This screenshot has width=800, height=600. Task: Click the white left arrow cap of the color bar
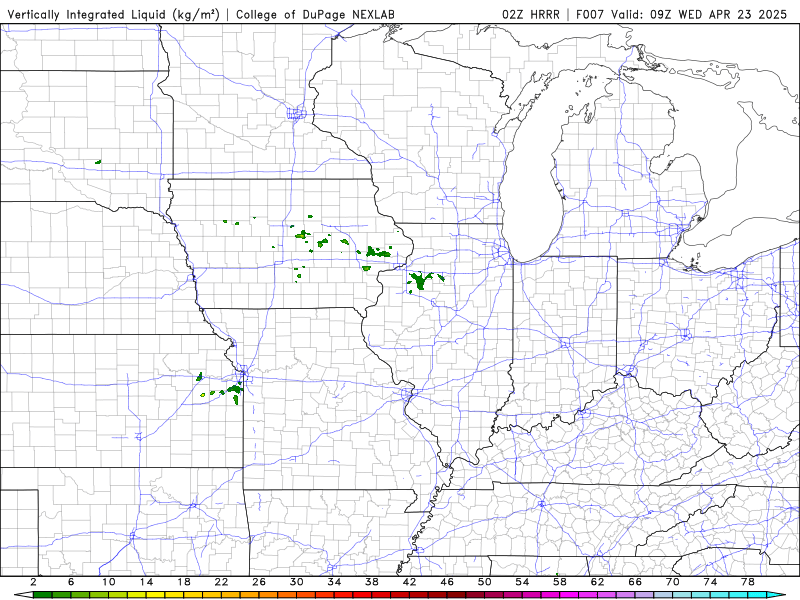pos(23,595)
